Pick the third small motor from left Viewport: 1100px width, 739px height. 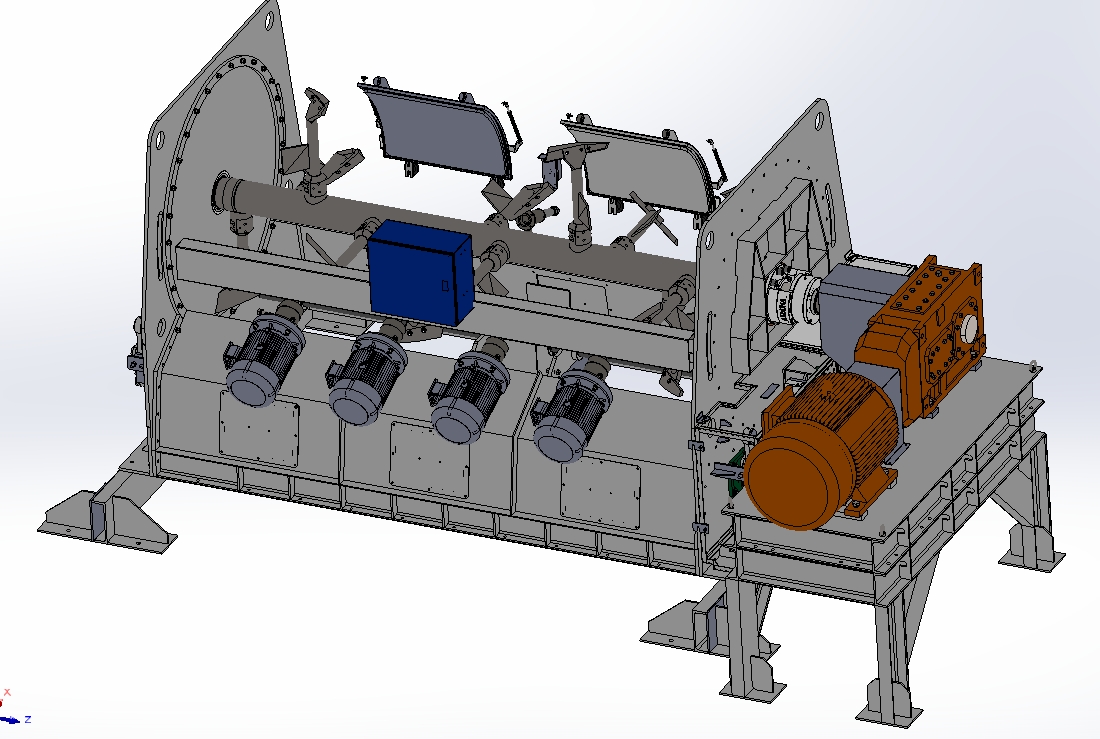tap(468, 393)
